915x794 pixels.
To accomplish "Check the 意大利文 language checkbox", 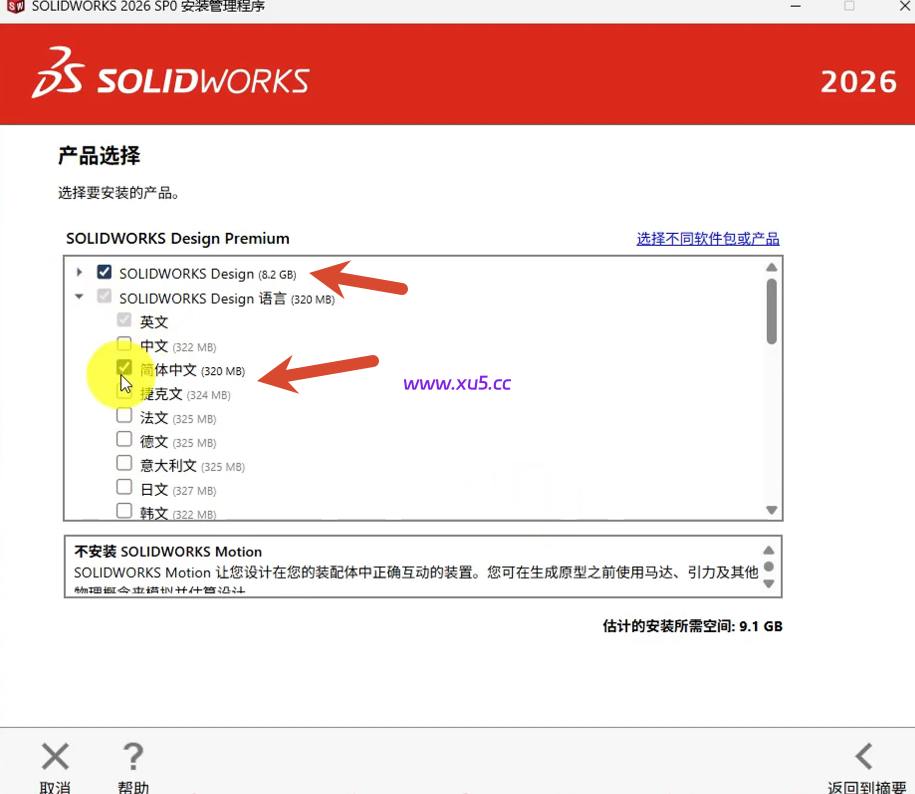I will (x=124, y=465).
